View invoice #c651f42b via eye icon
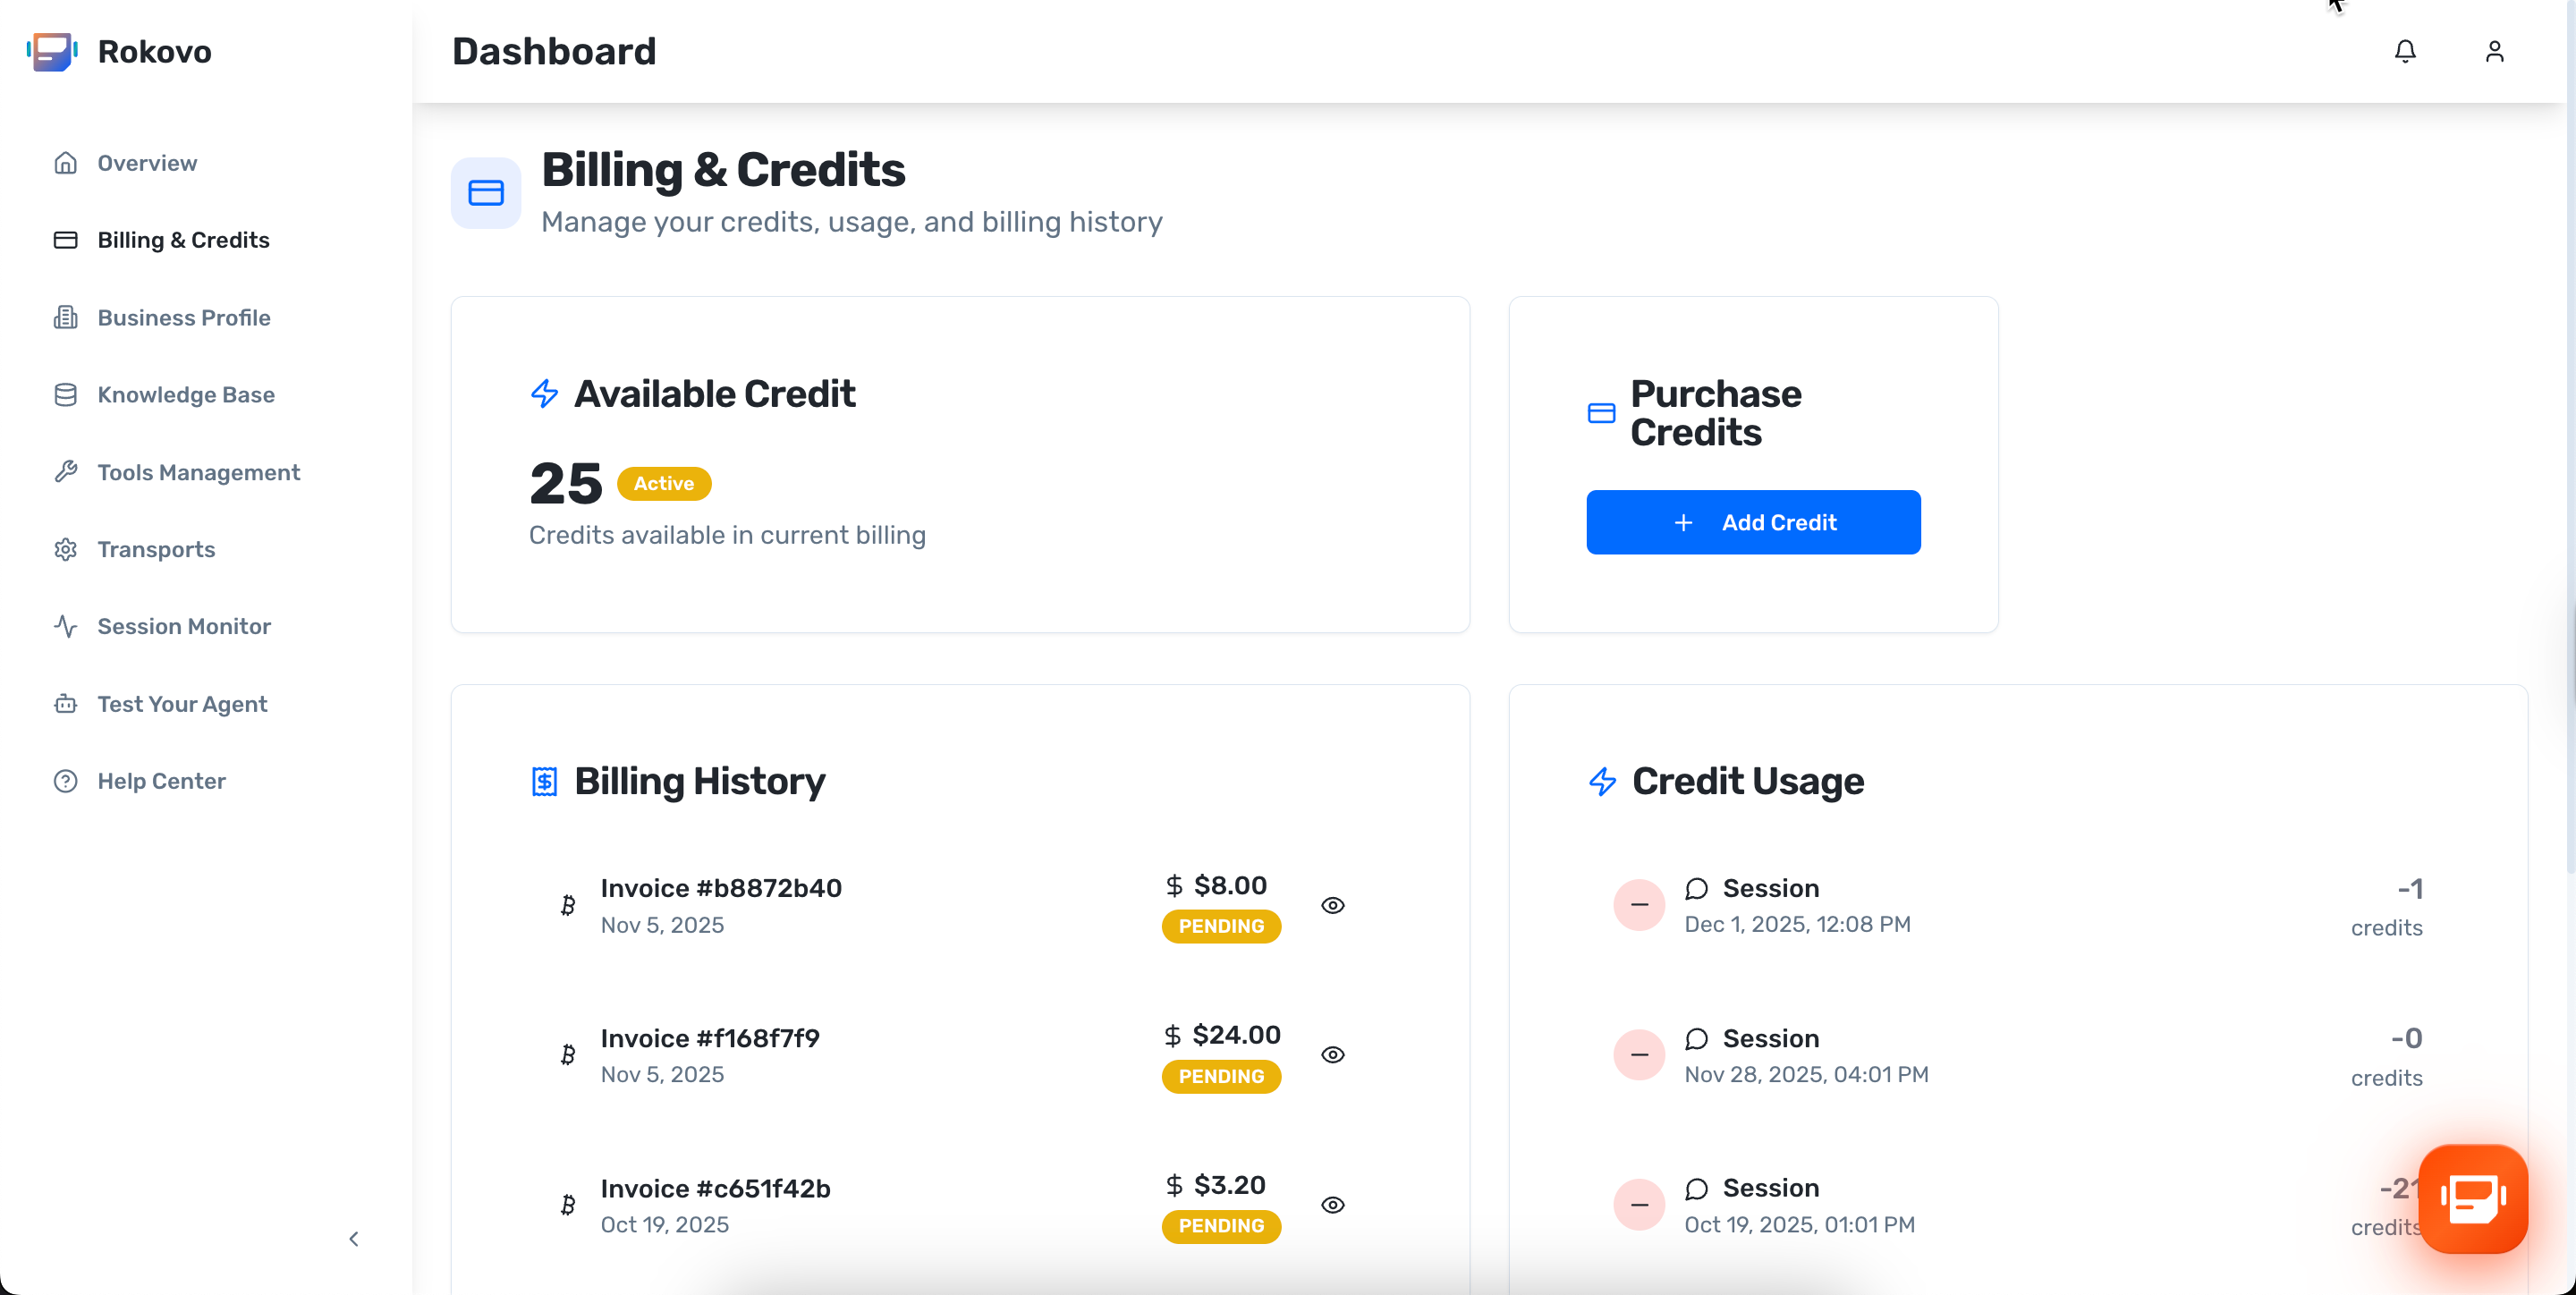2576x1295 pixels. point(1332,1205)
